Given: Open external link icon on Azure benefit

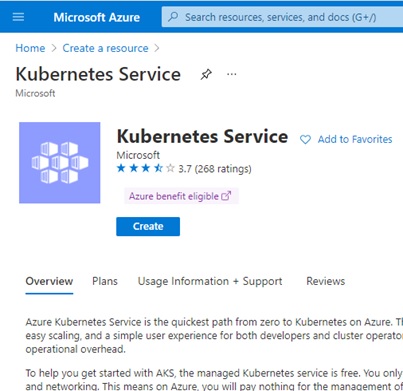Looking at the screenshot, I should click(x=226, y=196).
